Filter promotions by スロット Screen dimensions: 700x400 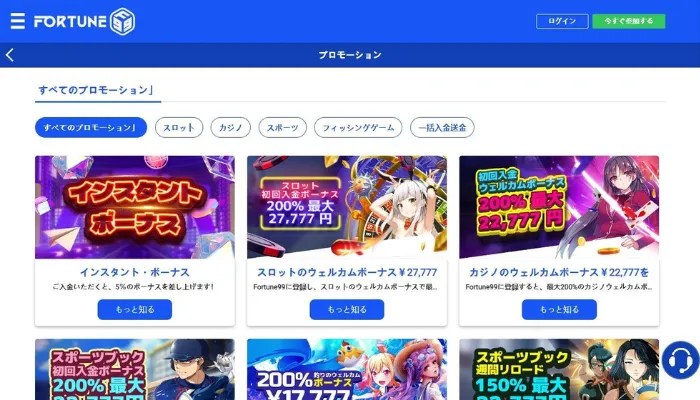[179, 128]
